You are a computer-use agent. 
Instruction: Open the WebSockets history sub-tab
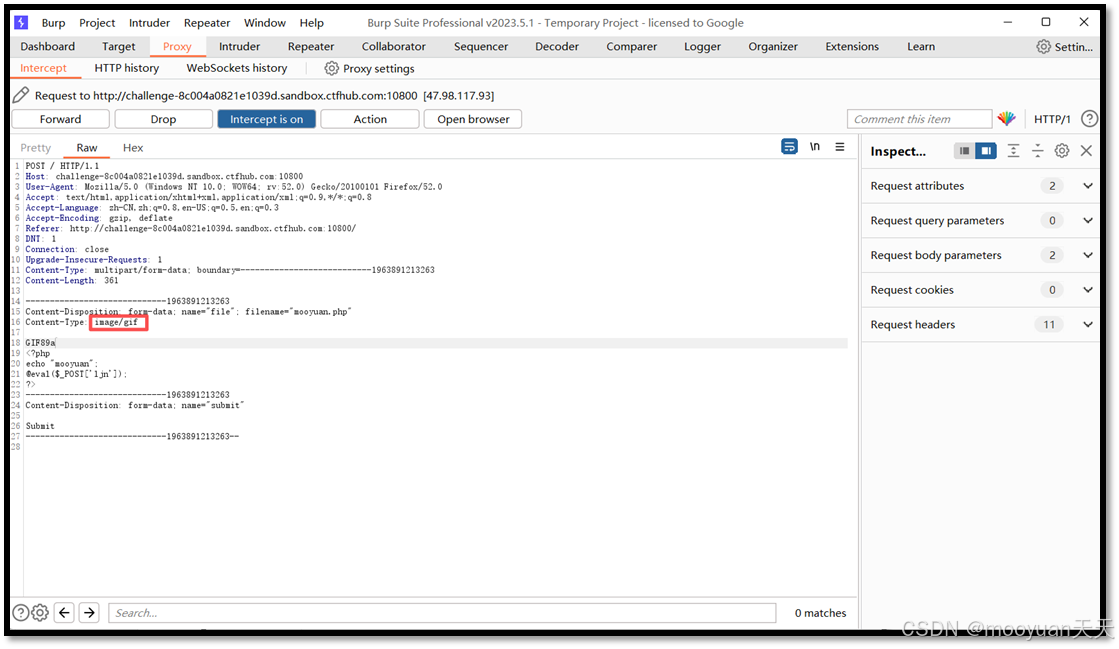pos(237,69)
